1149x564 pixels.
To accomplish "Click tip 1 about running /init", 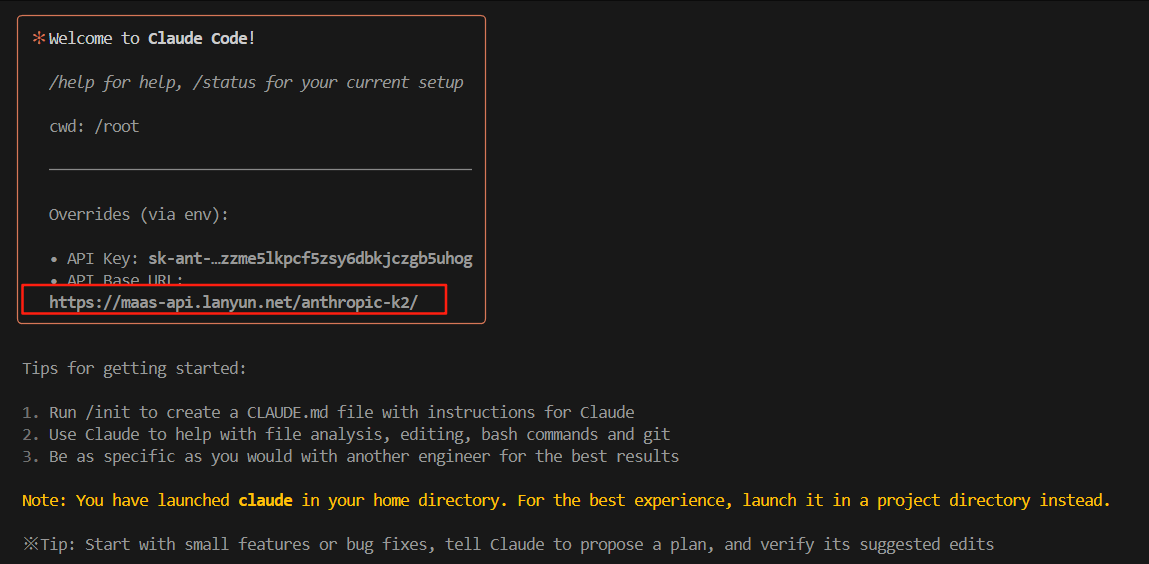I will [x=328, y=412].
